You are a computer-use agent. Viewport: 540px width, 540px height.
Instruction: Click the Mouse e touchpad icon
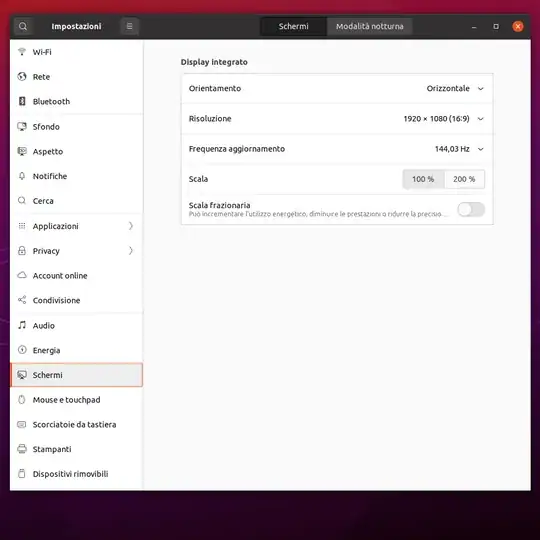22,399
